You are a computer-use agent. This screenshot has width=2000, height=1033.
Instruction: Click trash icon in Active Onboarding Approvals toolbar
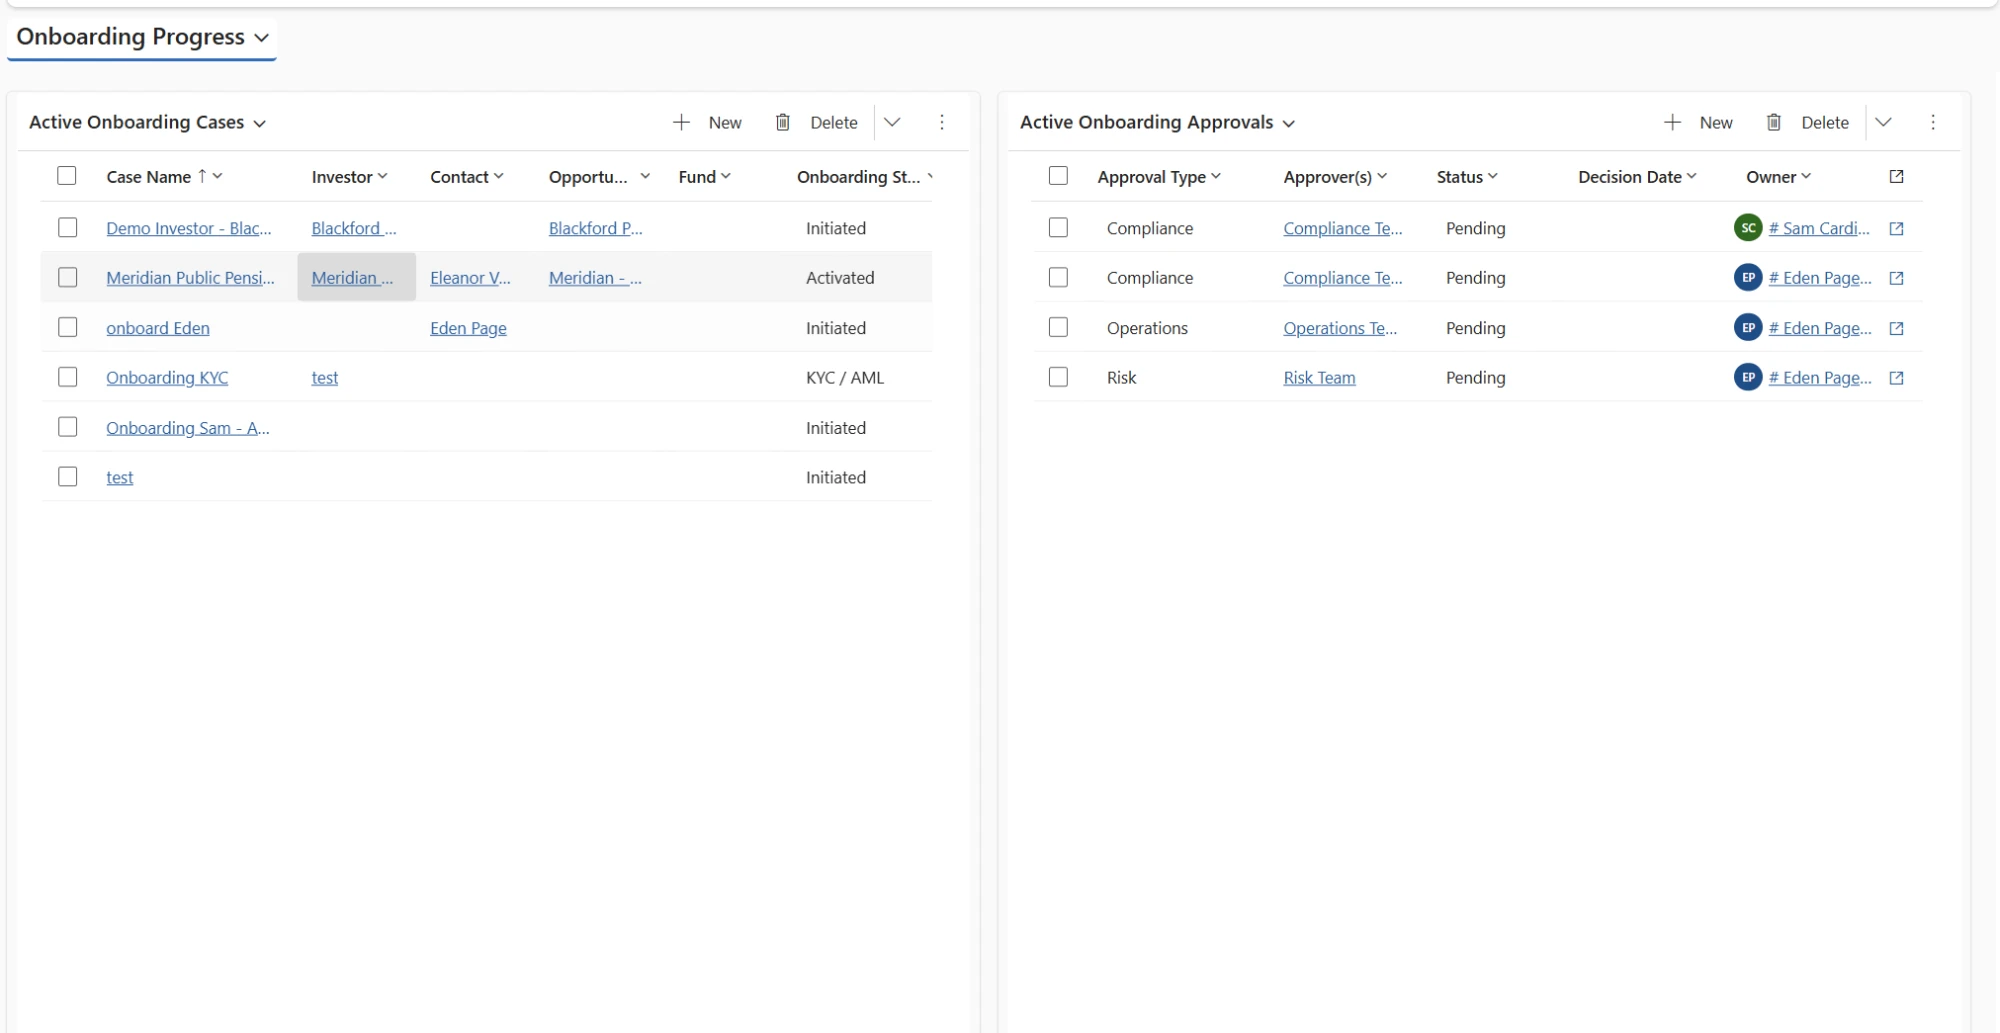point(1774,122)
